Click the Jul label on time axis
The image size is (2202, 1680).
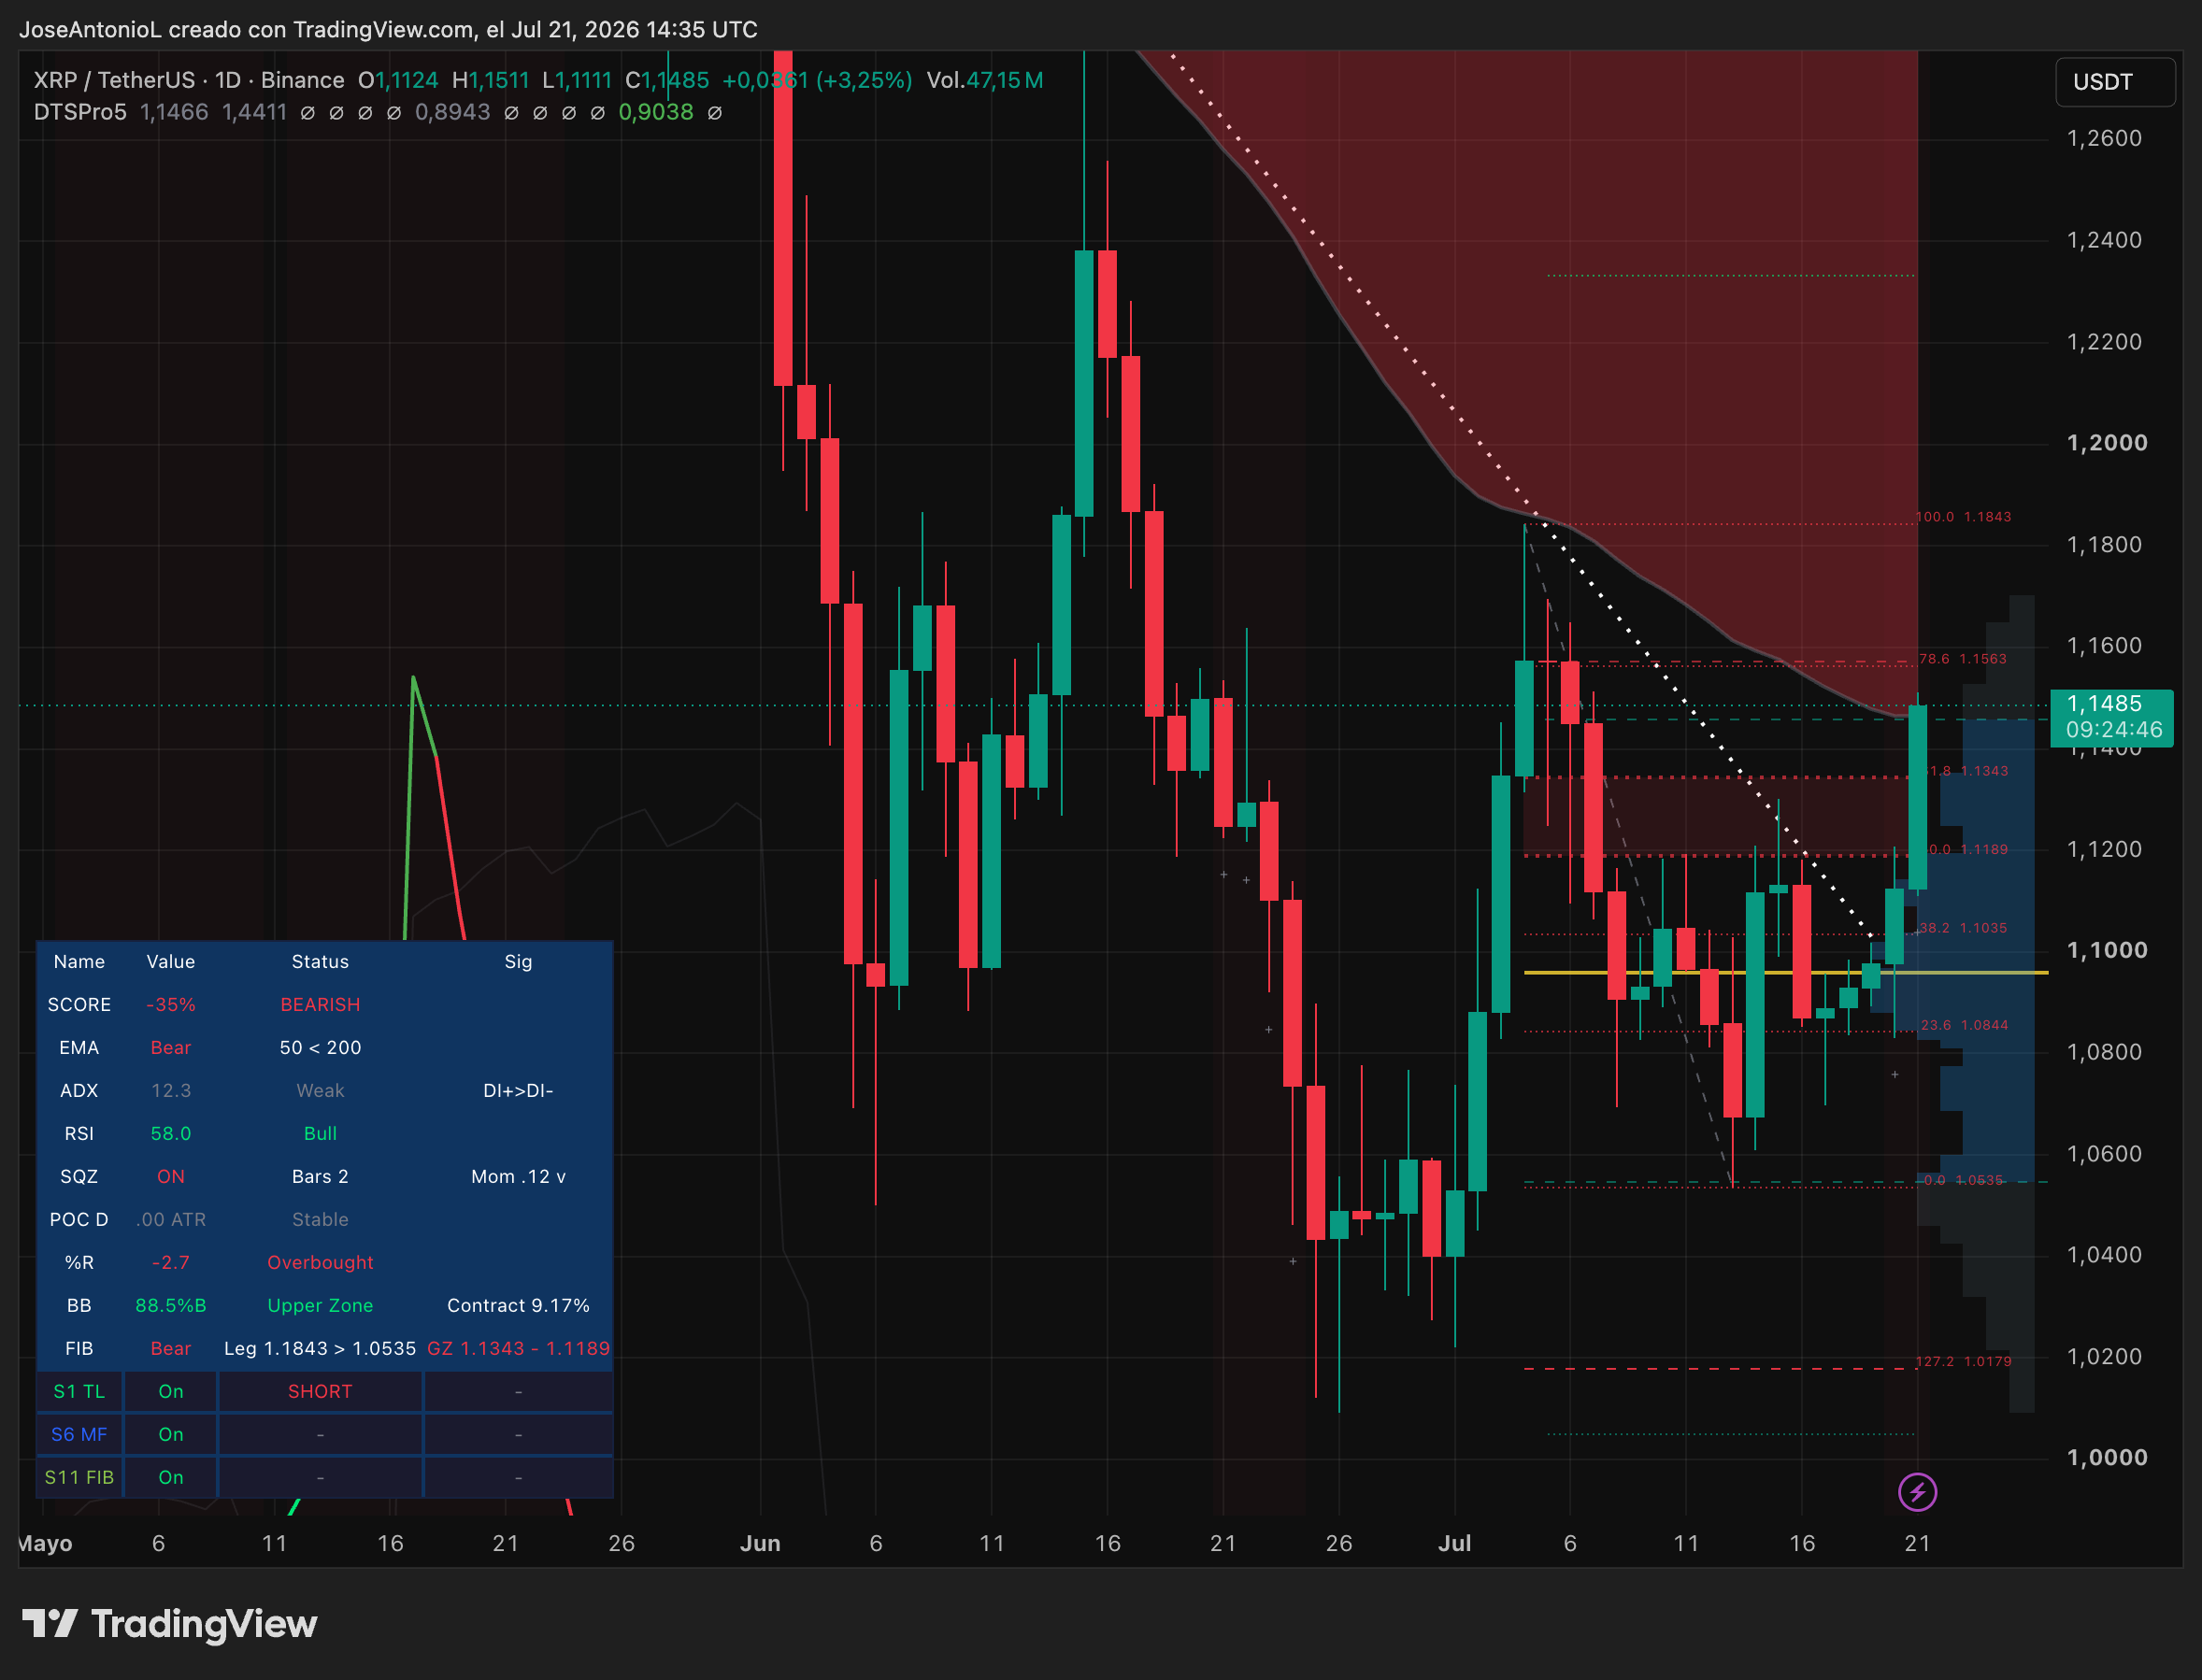pos(1454,1543)
